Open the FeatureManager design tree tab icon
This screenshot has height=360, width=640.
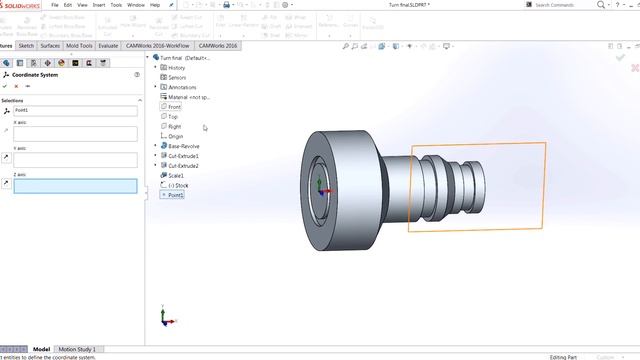[6, 63]
